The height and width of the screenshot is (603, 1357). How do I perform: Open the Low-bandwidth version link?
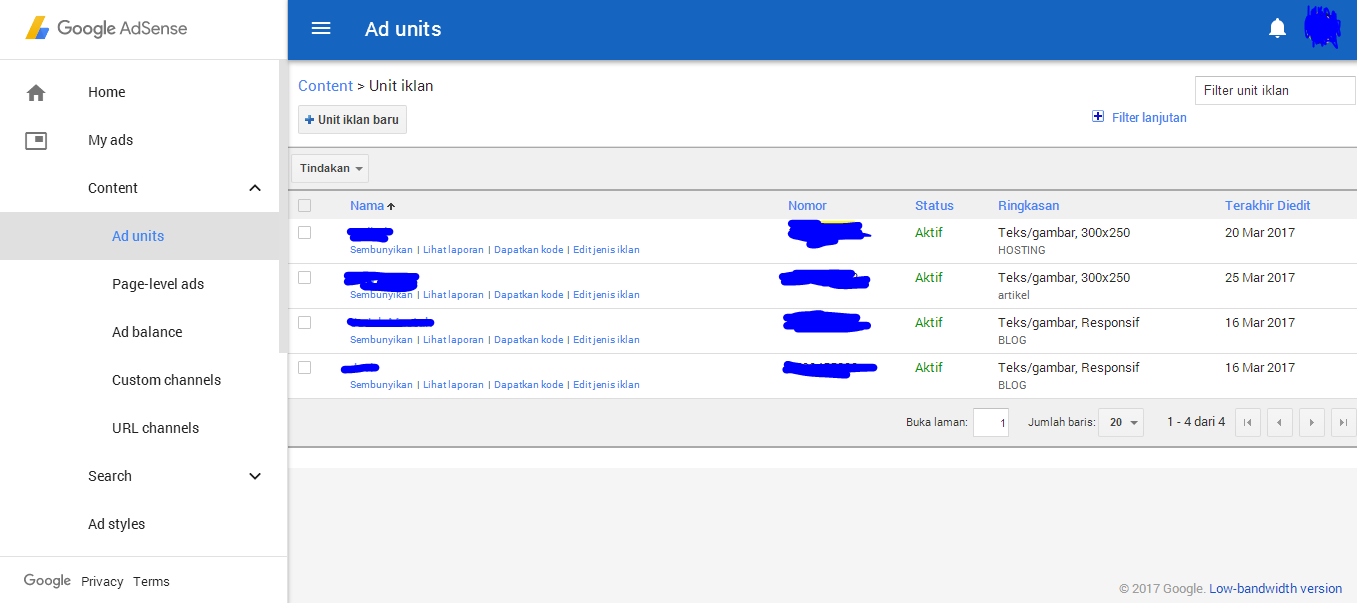click(x=1276, y=588)
